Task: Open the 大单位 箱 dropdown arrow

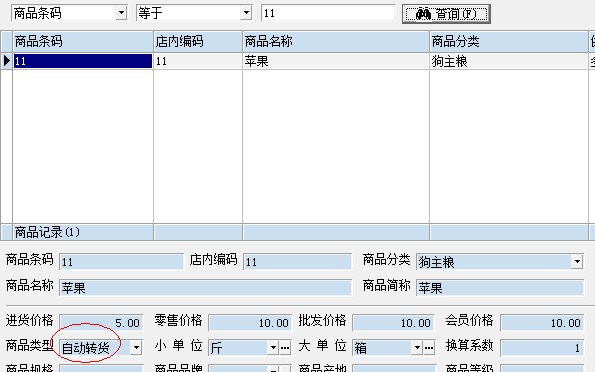Action: (417, 347)
